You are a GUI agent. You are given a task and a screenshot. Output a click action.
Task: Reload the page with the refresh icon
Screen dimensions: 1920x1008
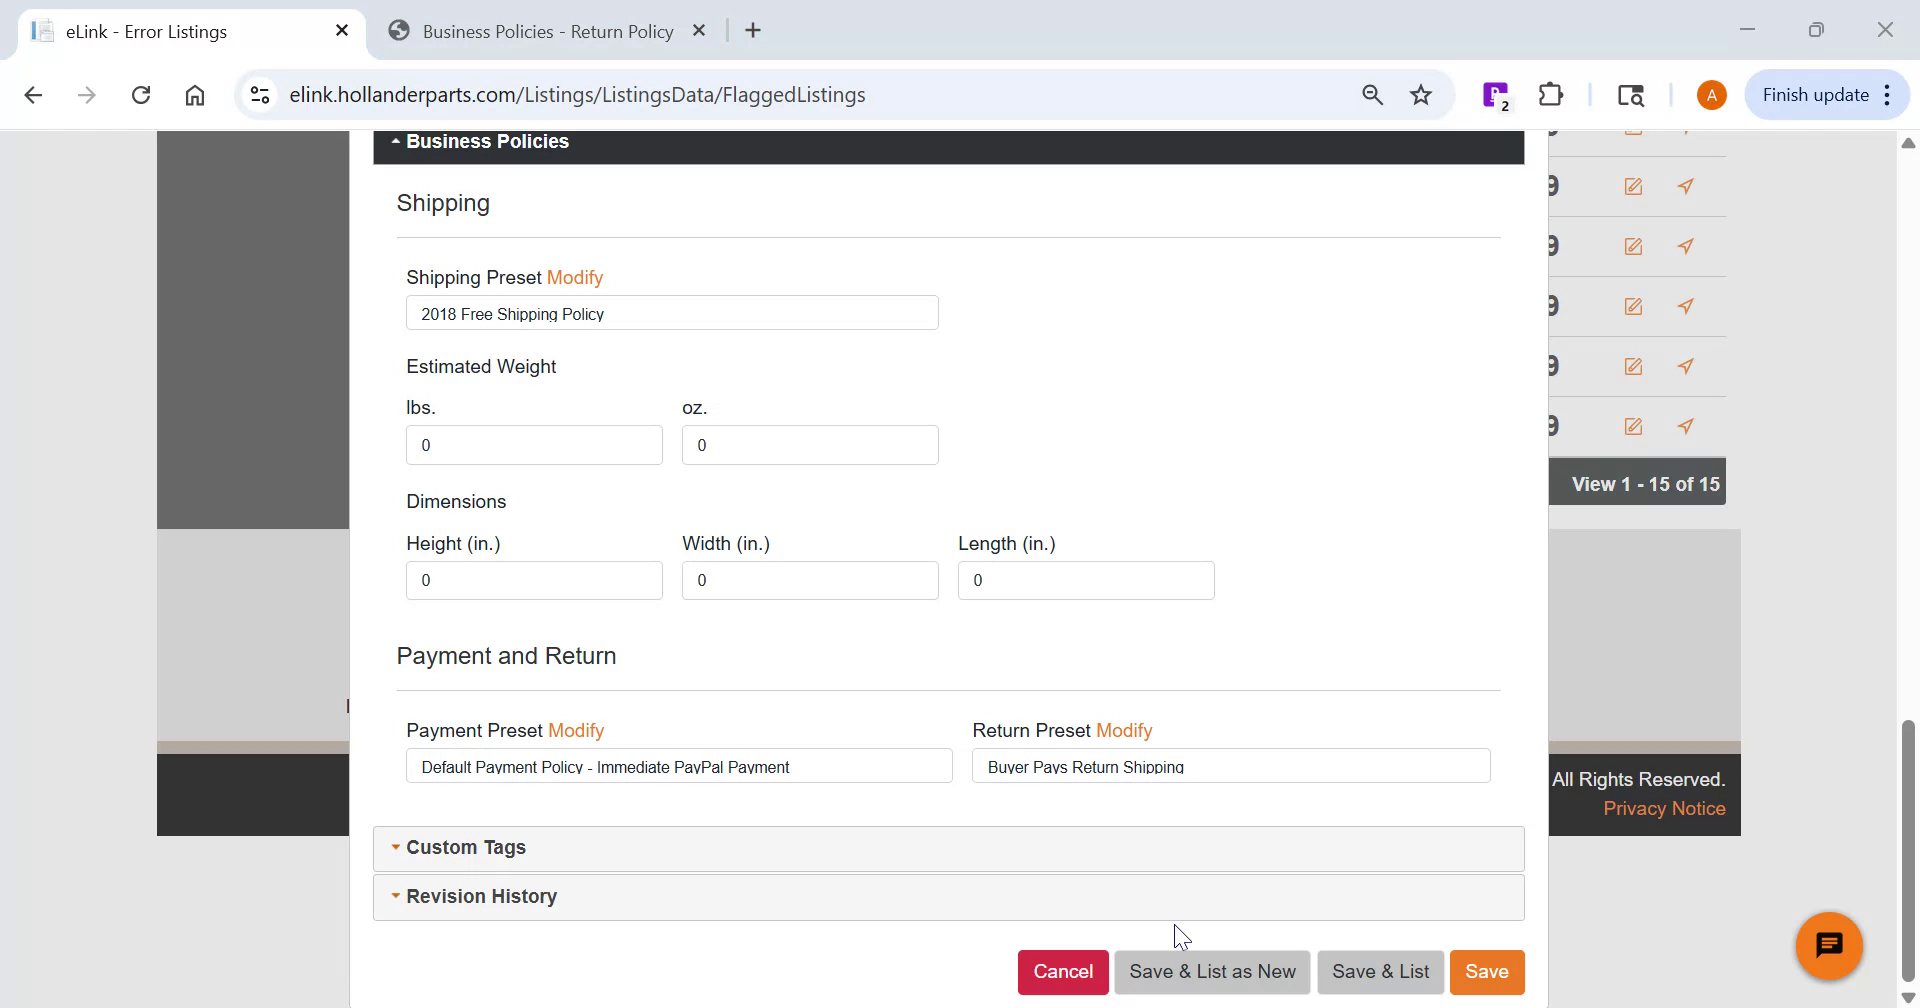[141, 95]
